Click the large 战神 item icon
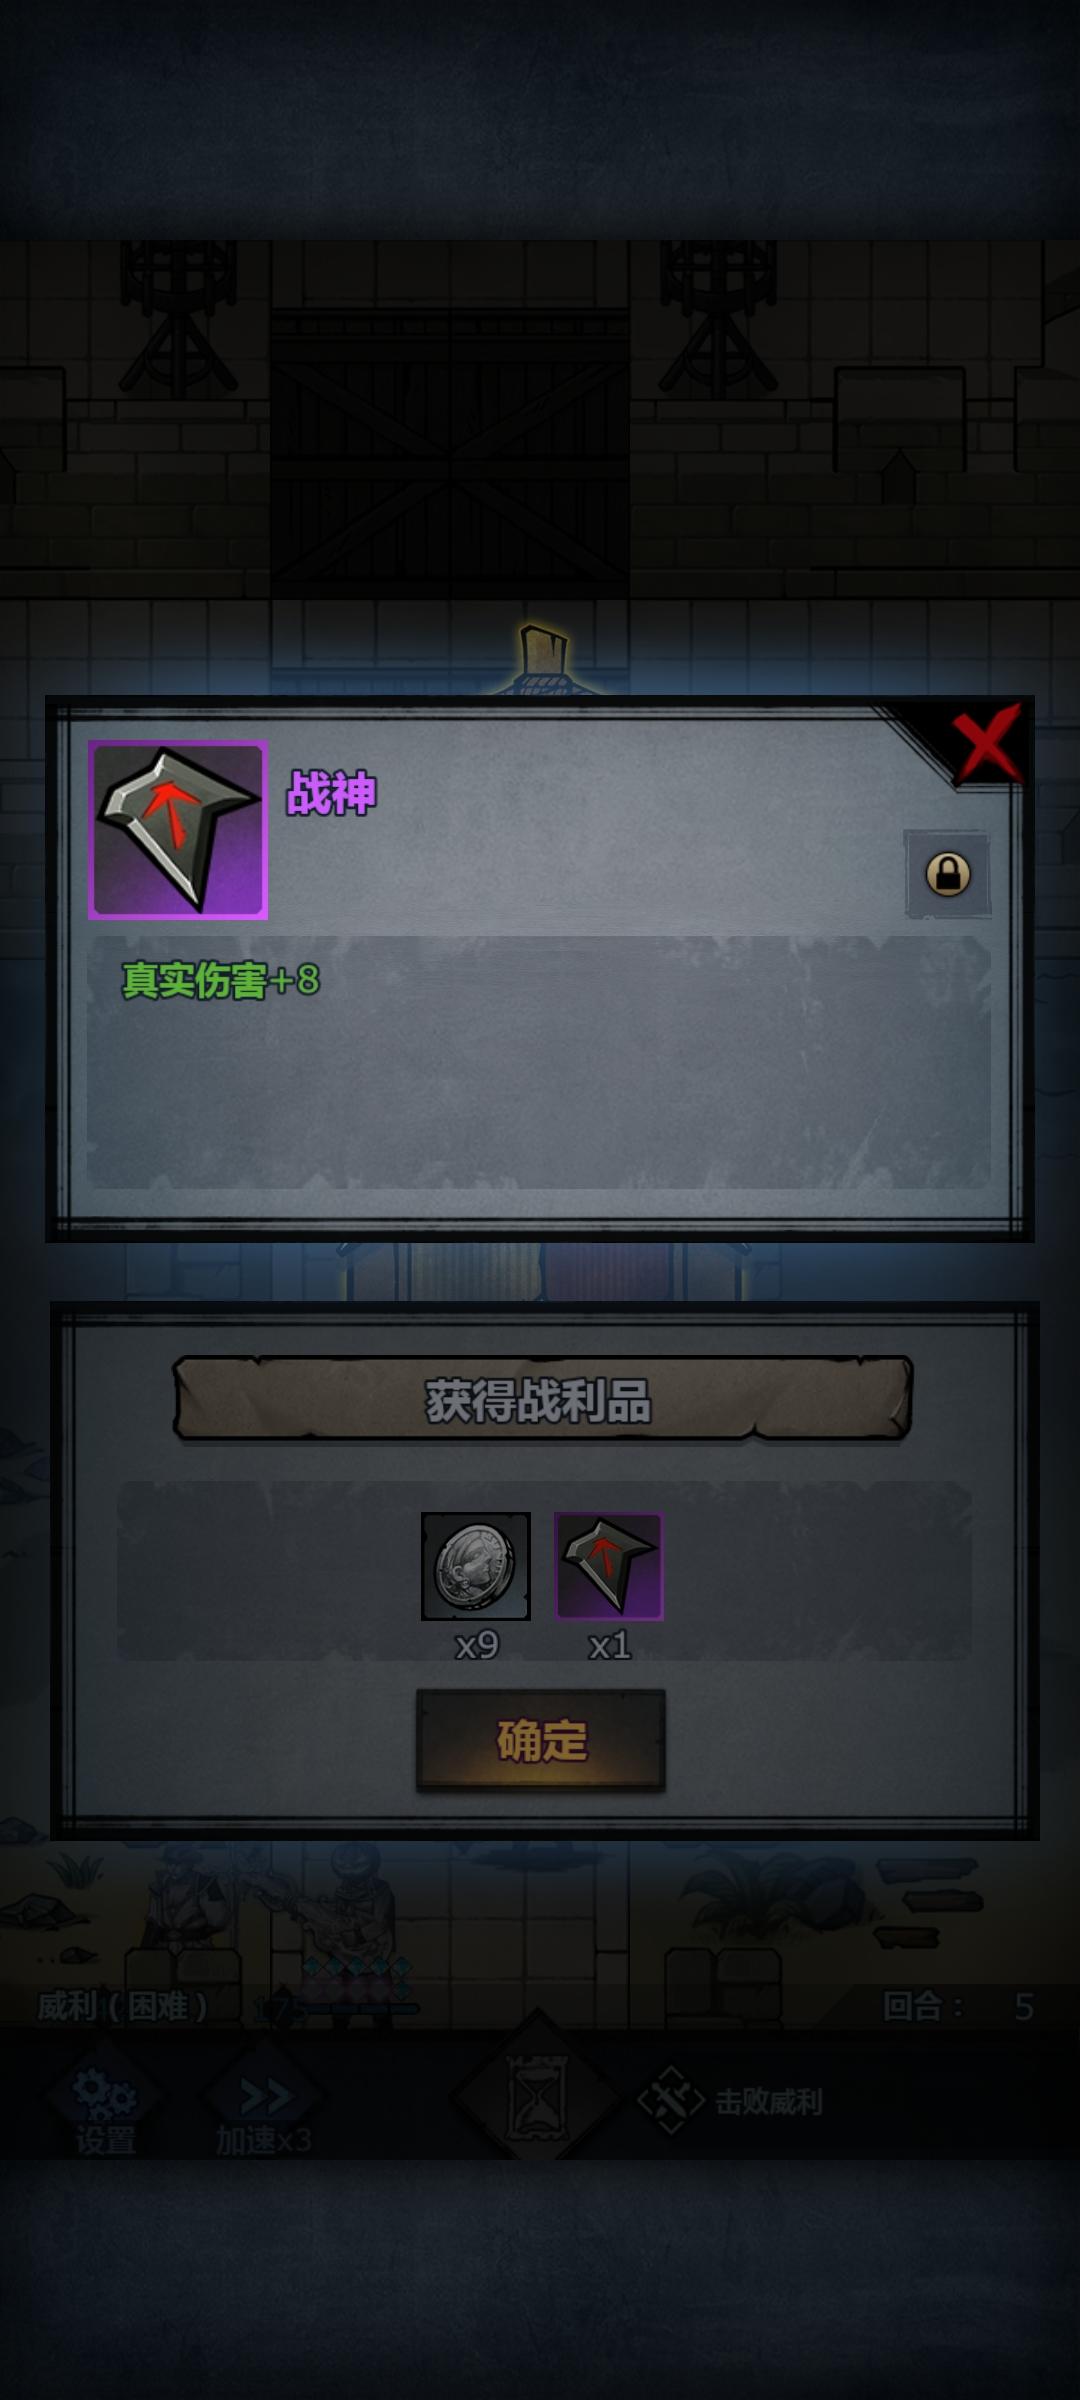The image size is (1080, 2400). [178, 830]
